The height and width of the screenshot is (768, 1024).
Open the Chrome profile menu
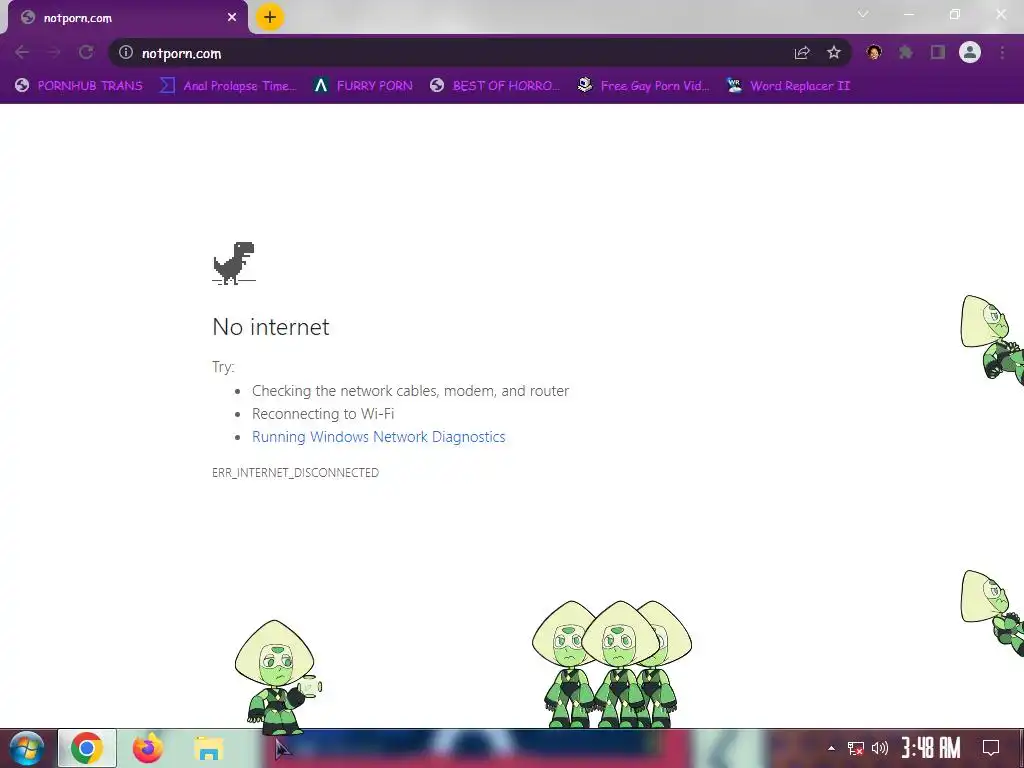(x=970, y=52)
